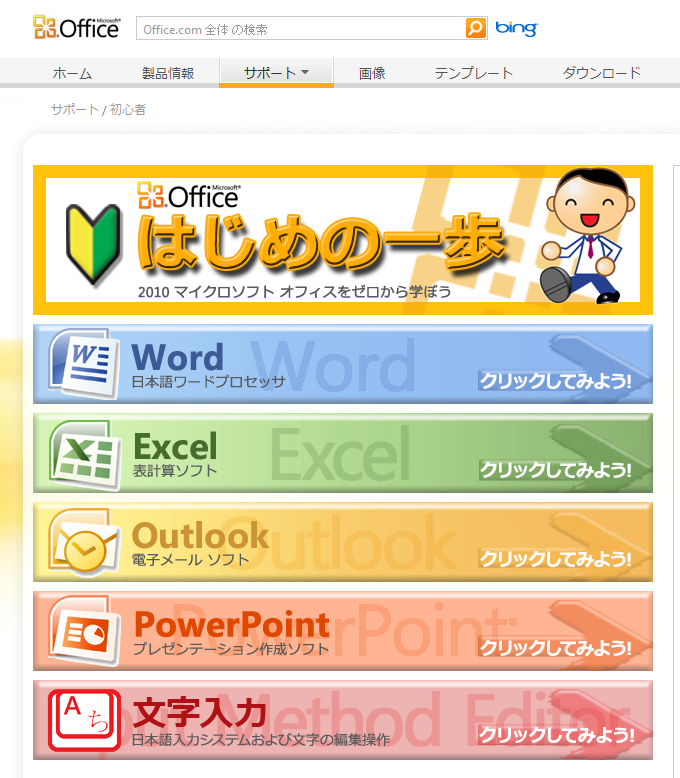The width and height of the screenshot is (680, 778).
Task: Select the サポート tab
Action: 276,72
